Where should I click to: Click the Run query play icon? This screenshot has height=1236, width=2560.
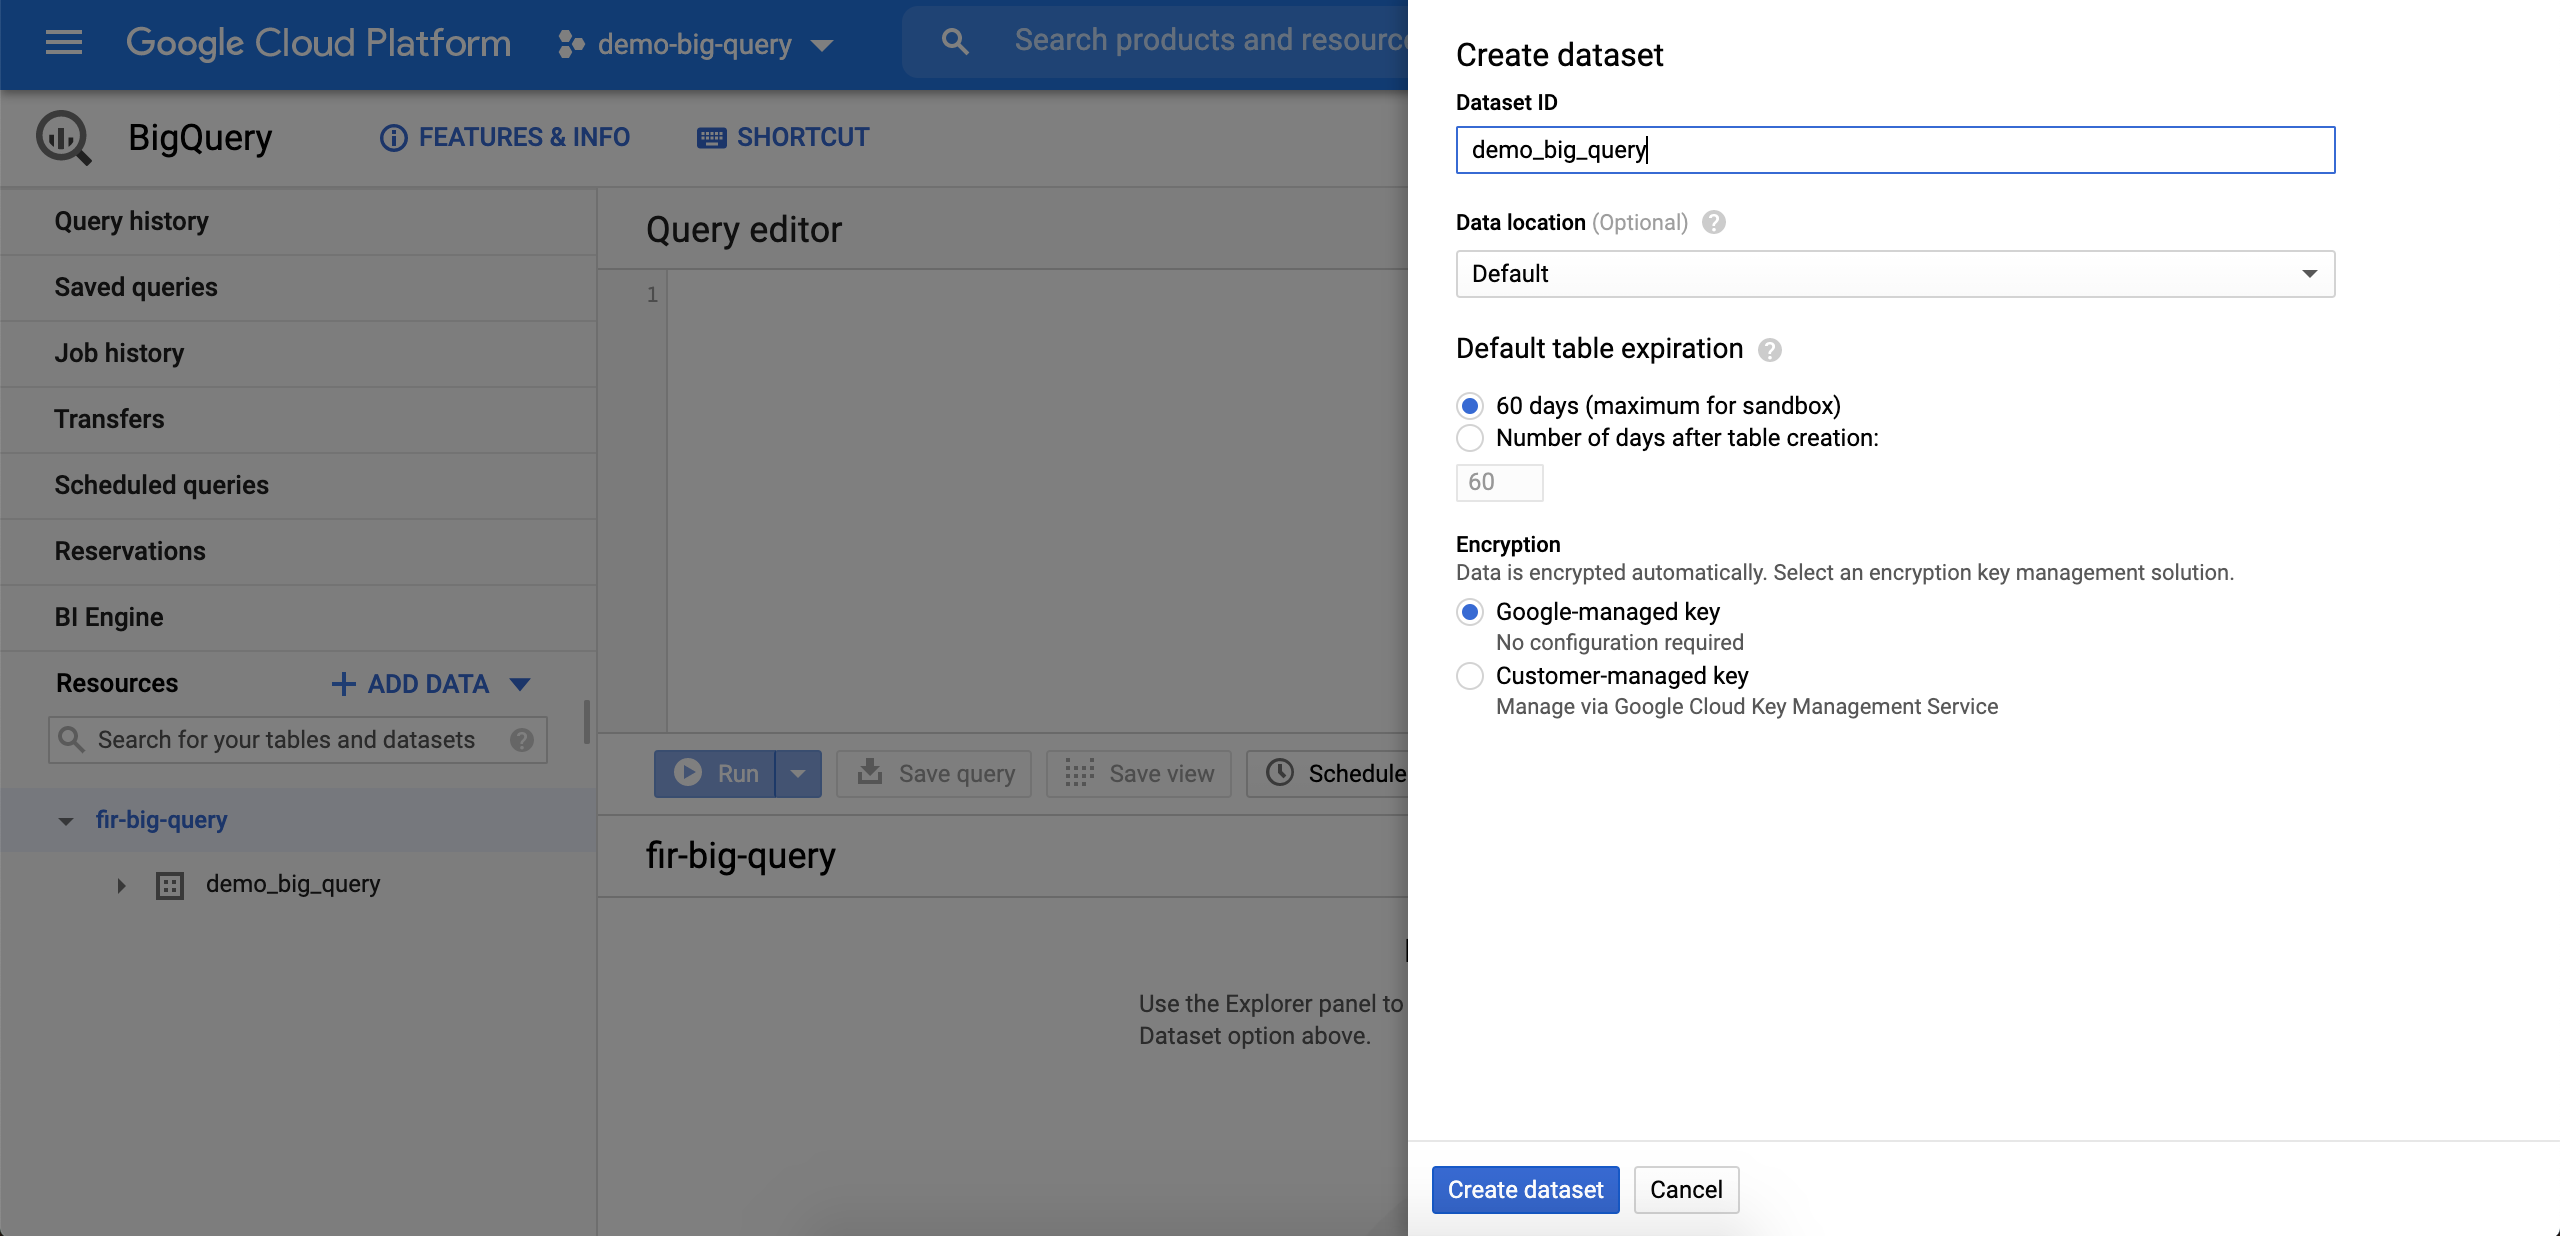687,773
